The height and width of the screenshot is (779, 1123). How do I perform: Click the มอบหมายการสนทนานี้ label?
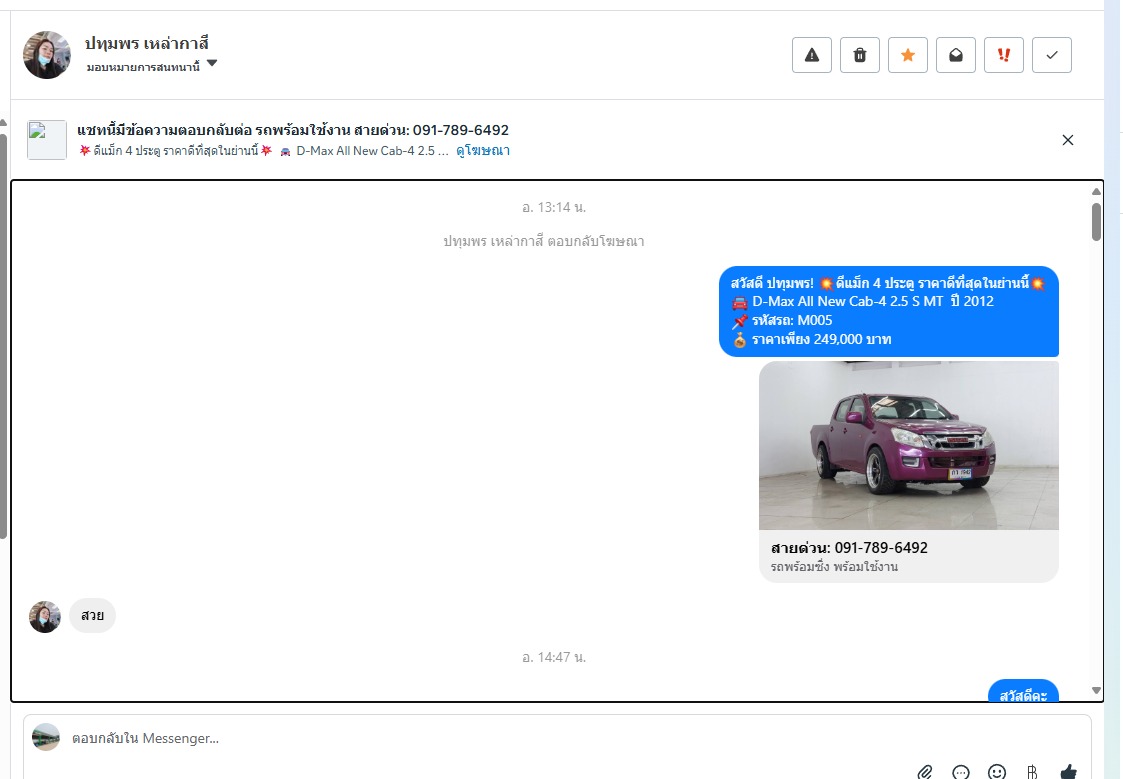[x=143, y=67]
